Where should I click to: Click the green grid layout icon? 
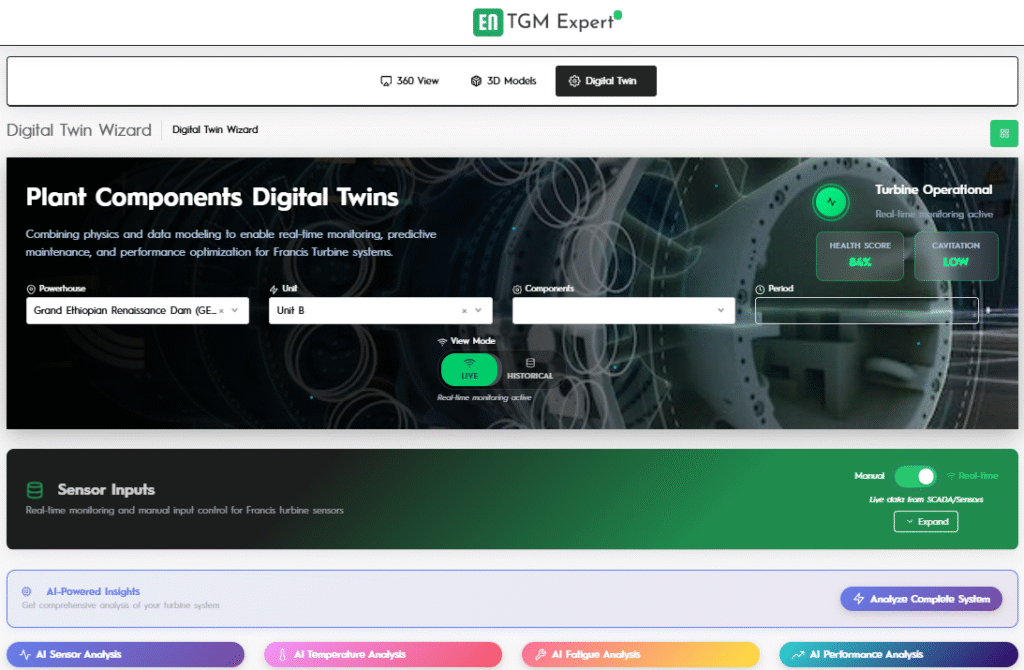click(1003, 133)
